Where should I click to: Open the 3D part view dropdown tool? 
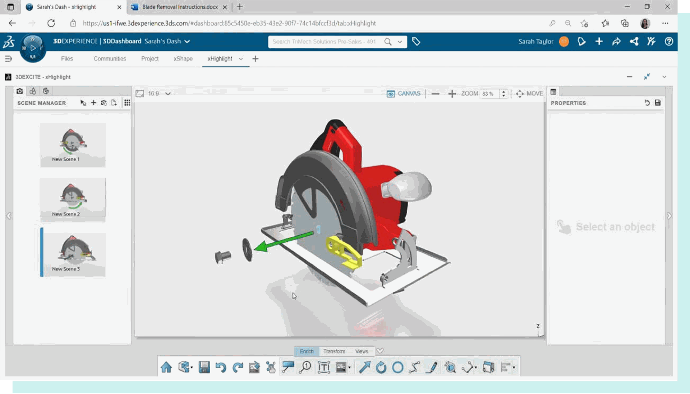tap(185, 367)
